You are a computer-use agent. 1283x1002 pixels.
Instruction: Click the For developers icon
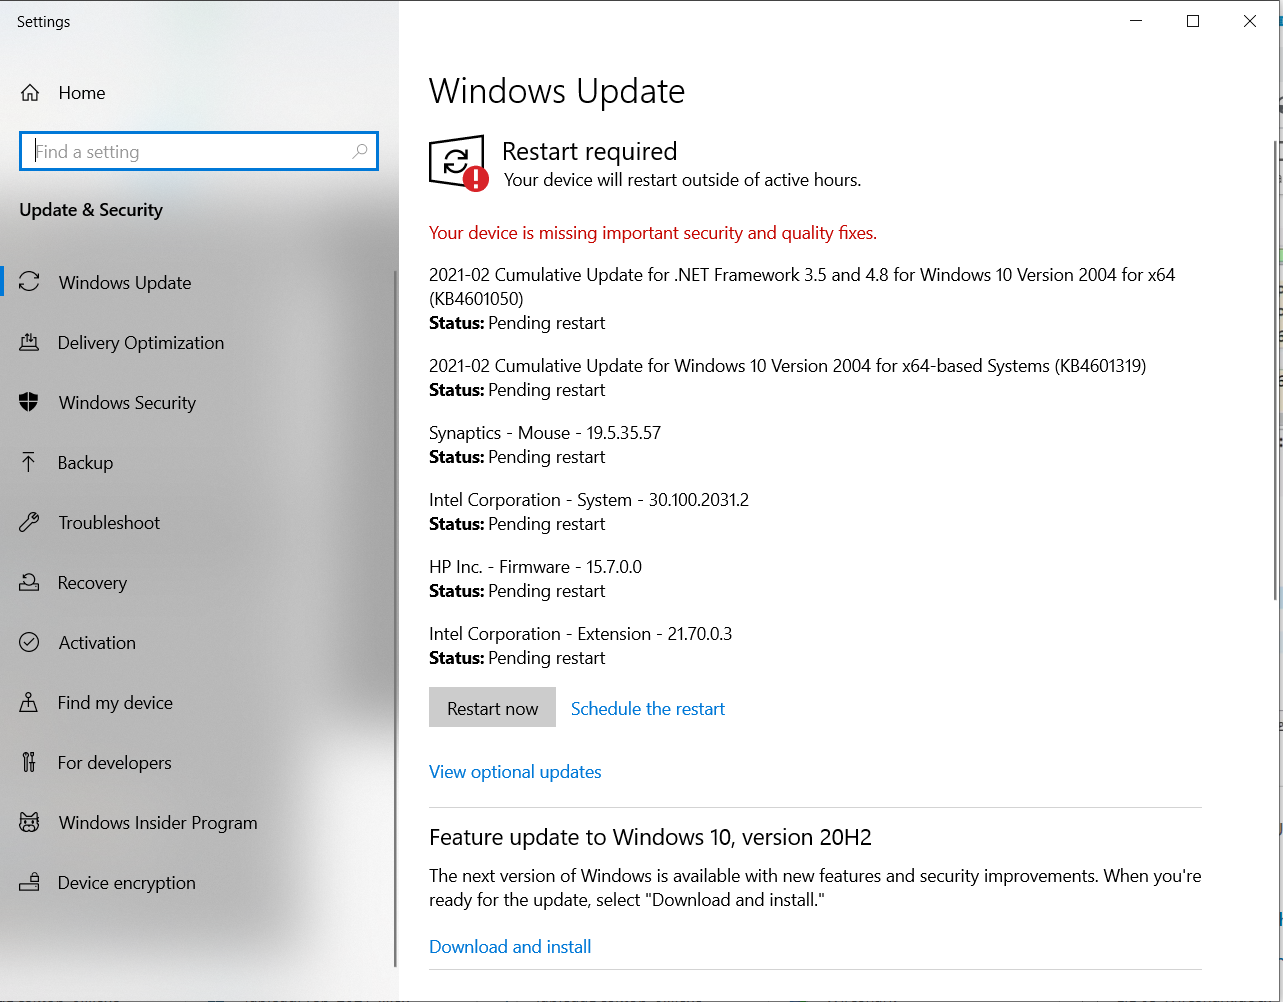click(x=29, y=762)
